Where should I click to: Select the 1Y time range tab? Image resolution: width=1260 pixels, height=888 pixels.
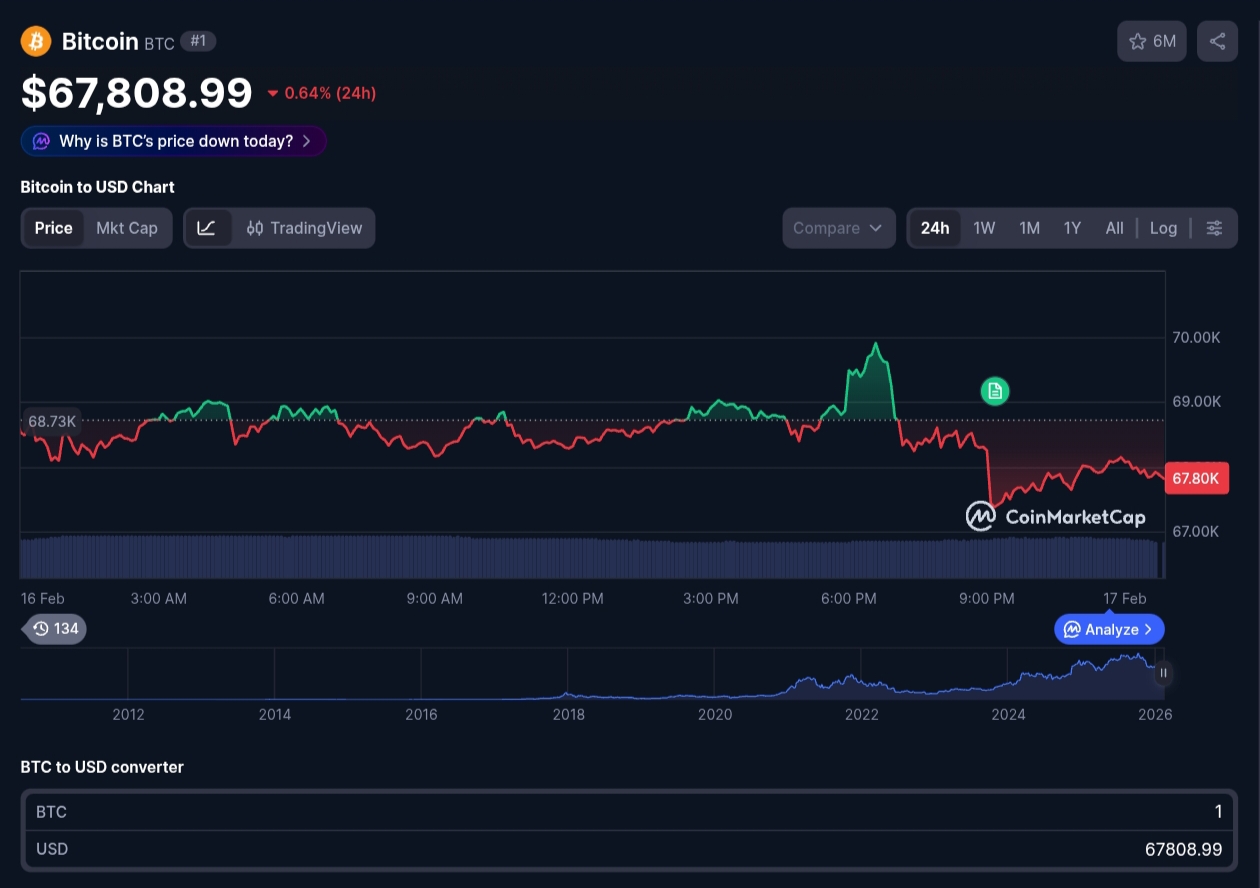[x=1072, y=228]
